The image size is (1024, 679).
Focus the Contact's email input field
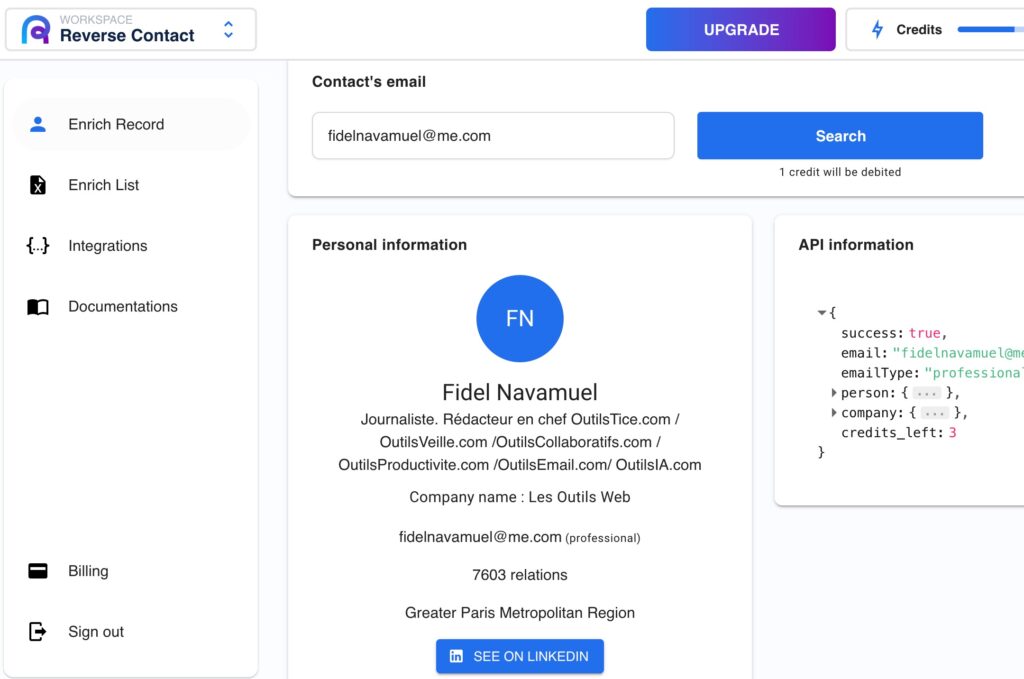[x=493, y=136]
